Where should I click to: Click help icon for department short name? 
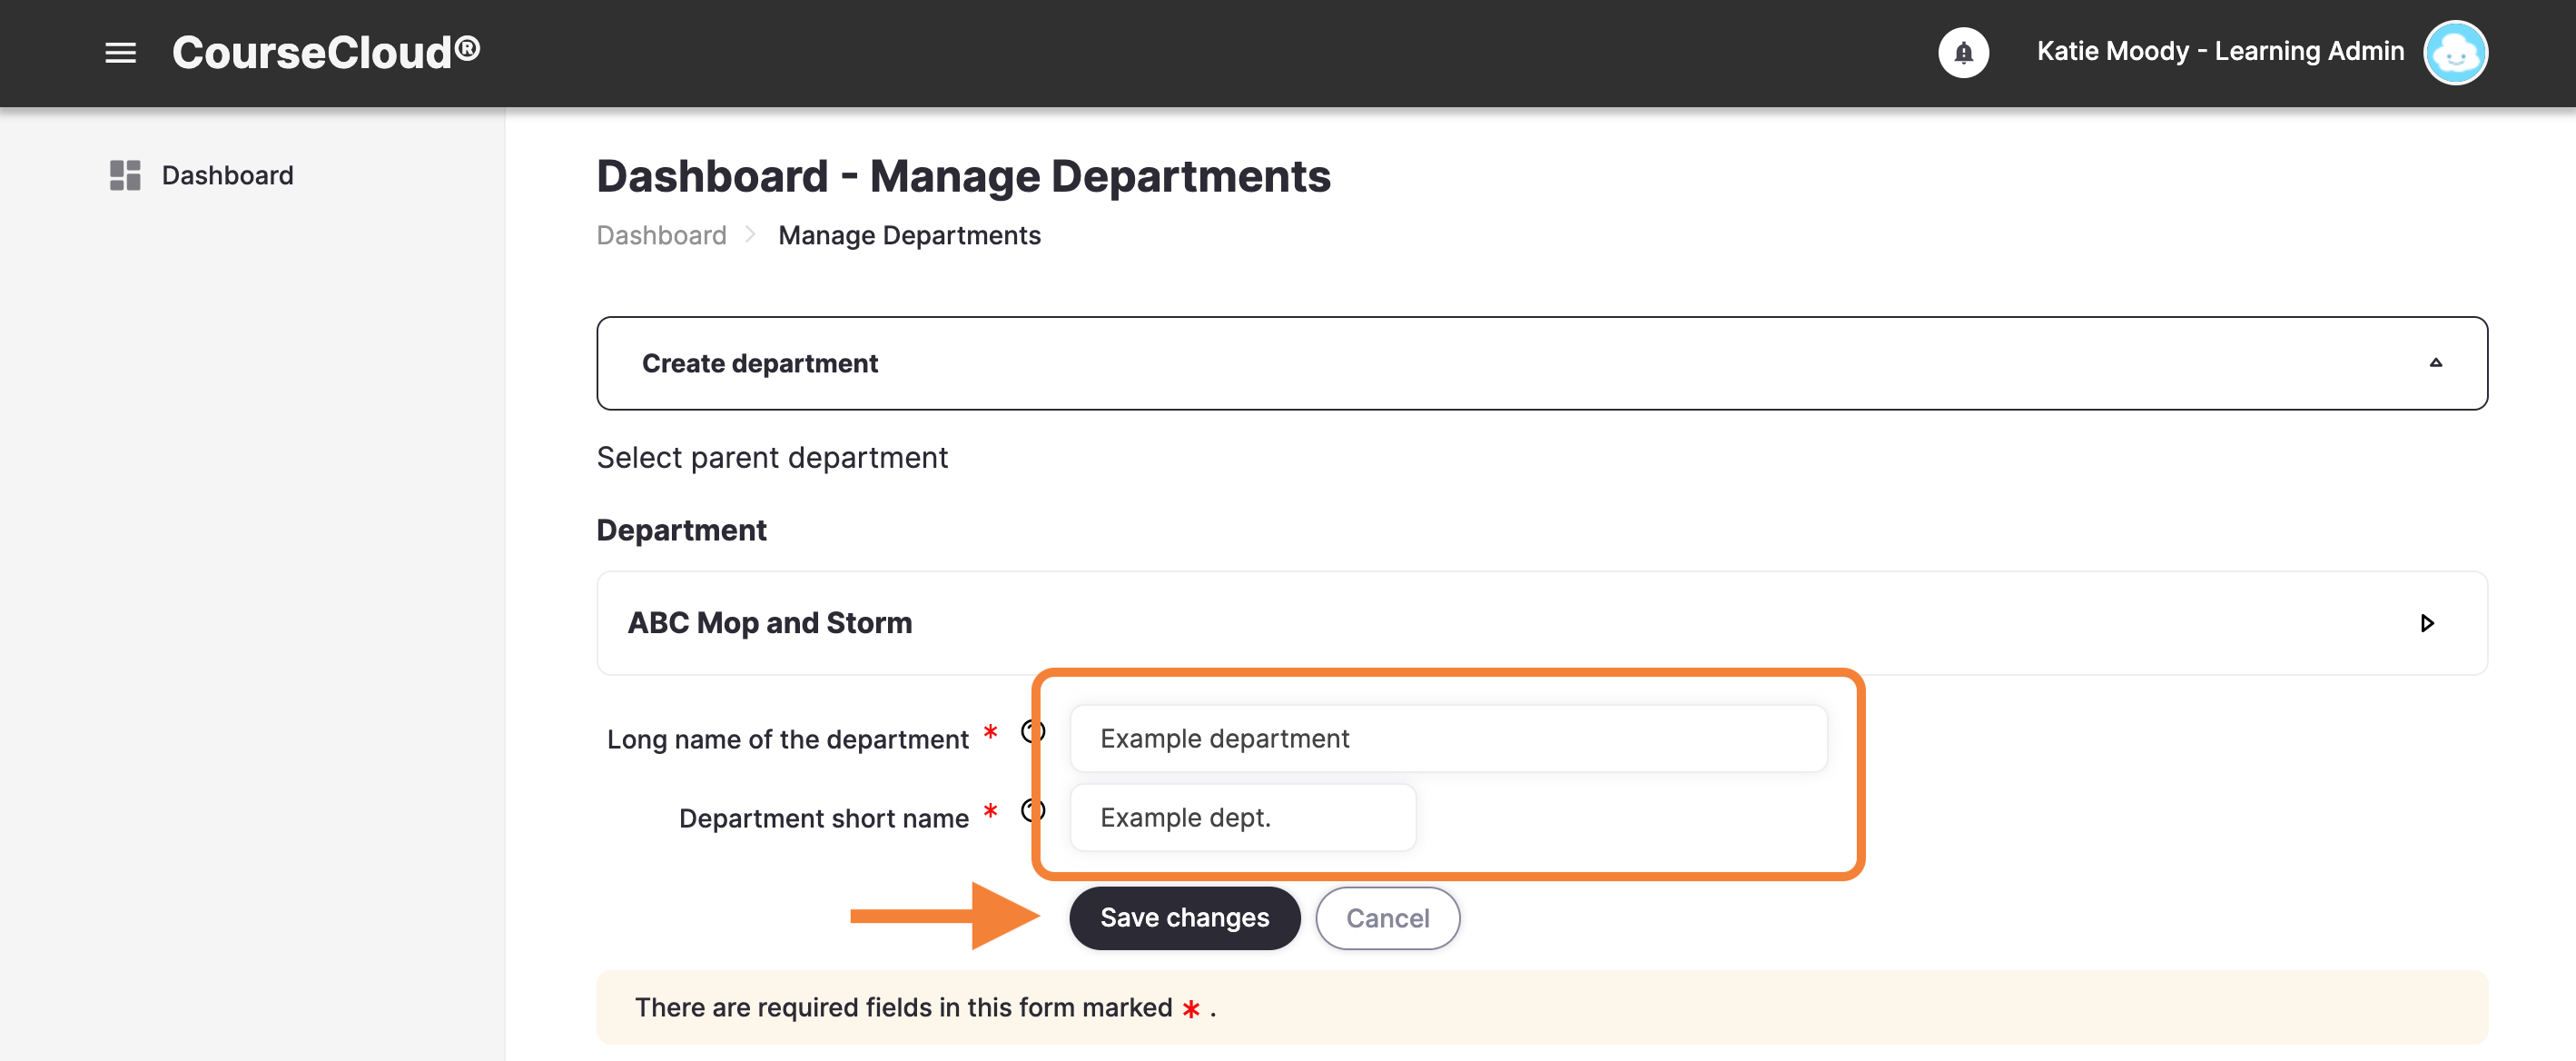coord(1032,810)
